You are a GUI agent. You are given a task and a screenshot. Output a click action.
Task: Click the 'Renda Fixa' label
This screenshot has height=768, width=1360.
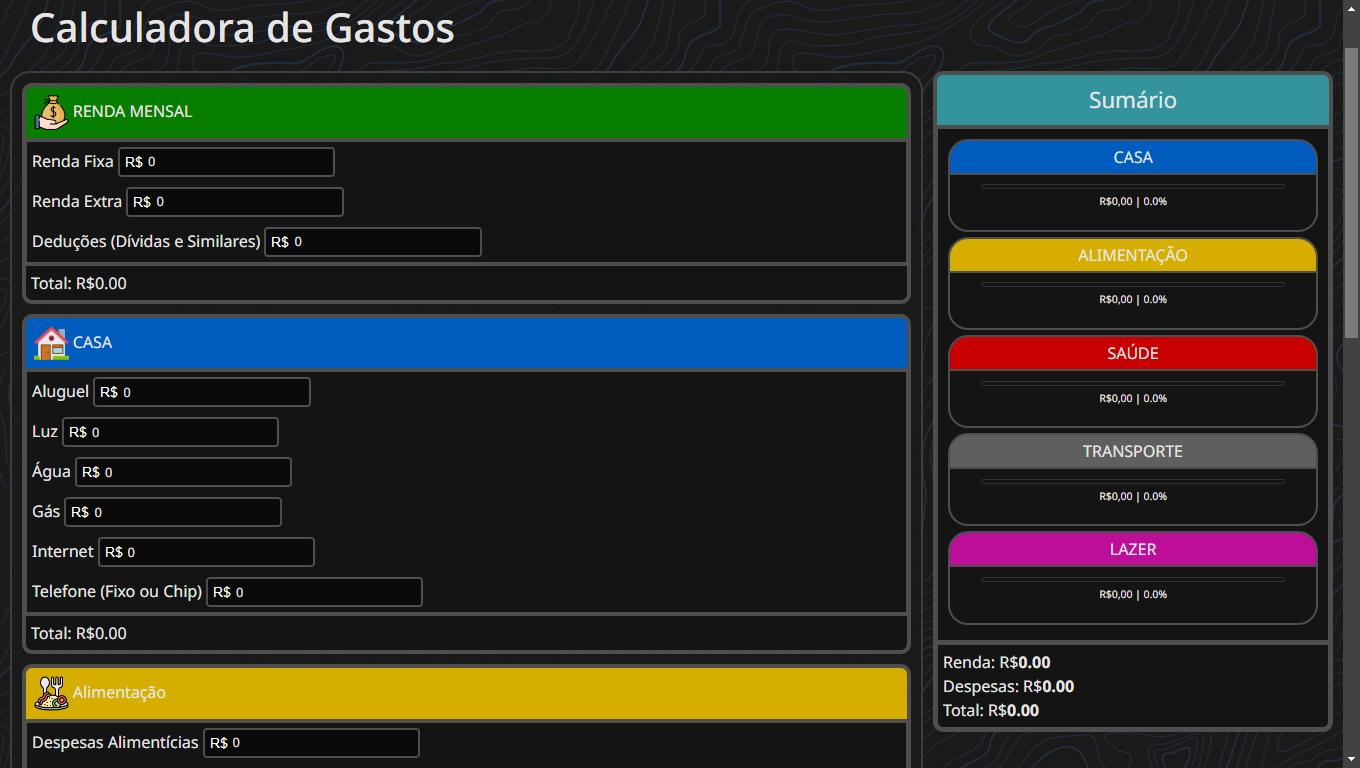[x=73, y=161]
